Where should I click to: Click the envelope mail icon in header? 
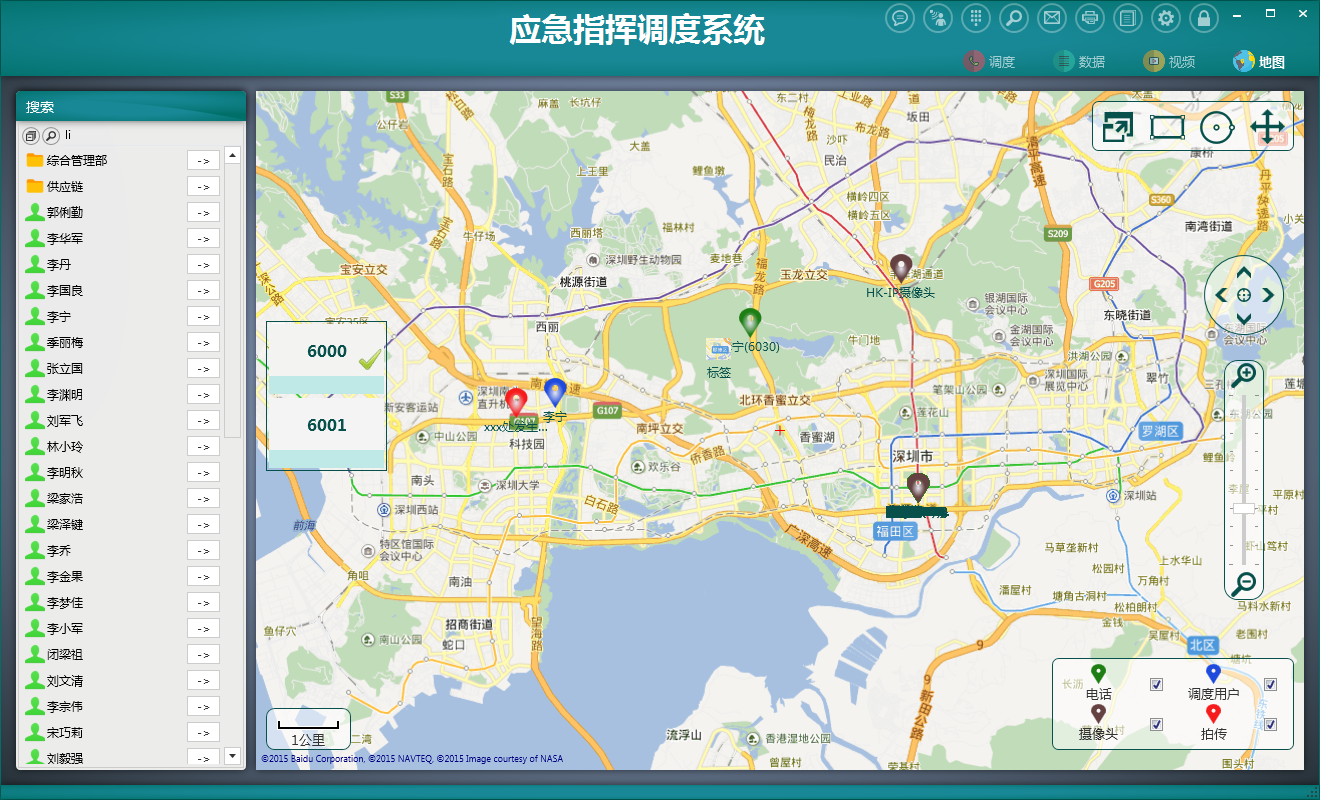(x=1051, y=18)
